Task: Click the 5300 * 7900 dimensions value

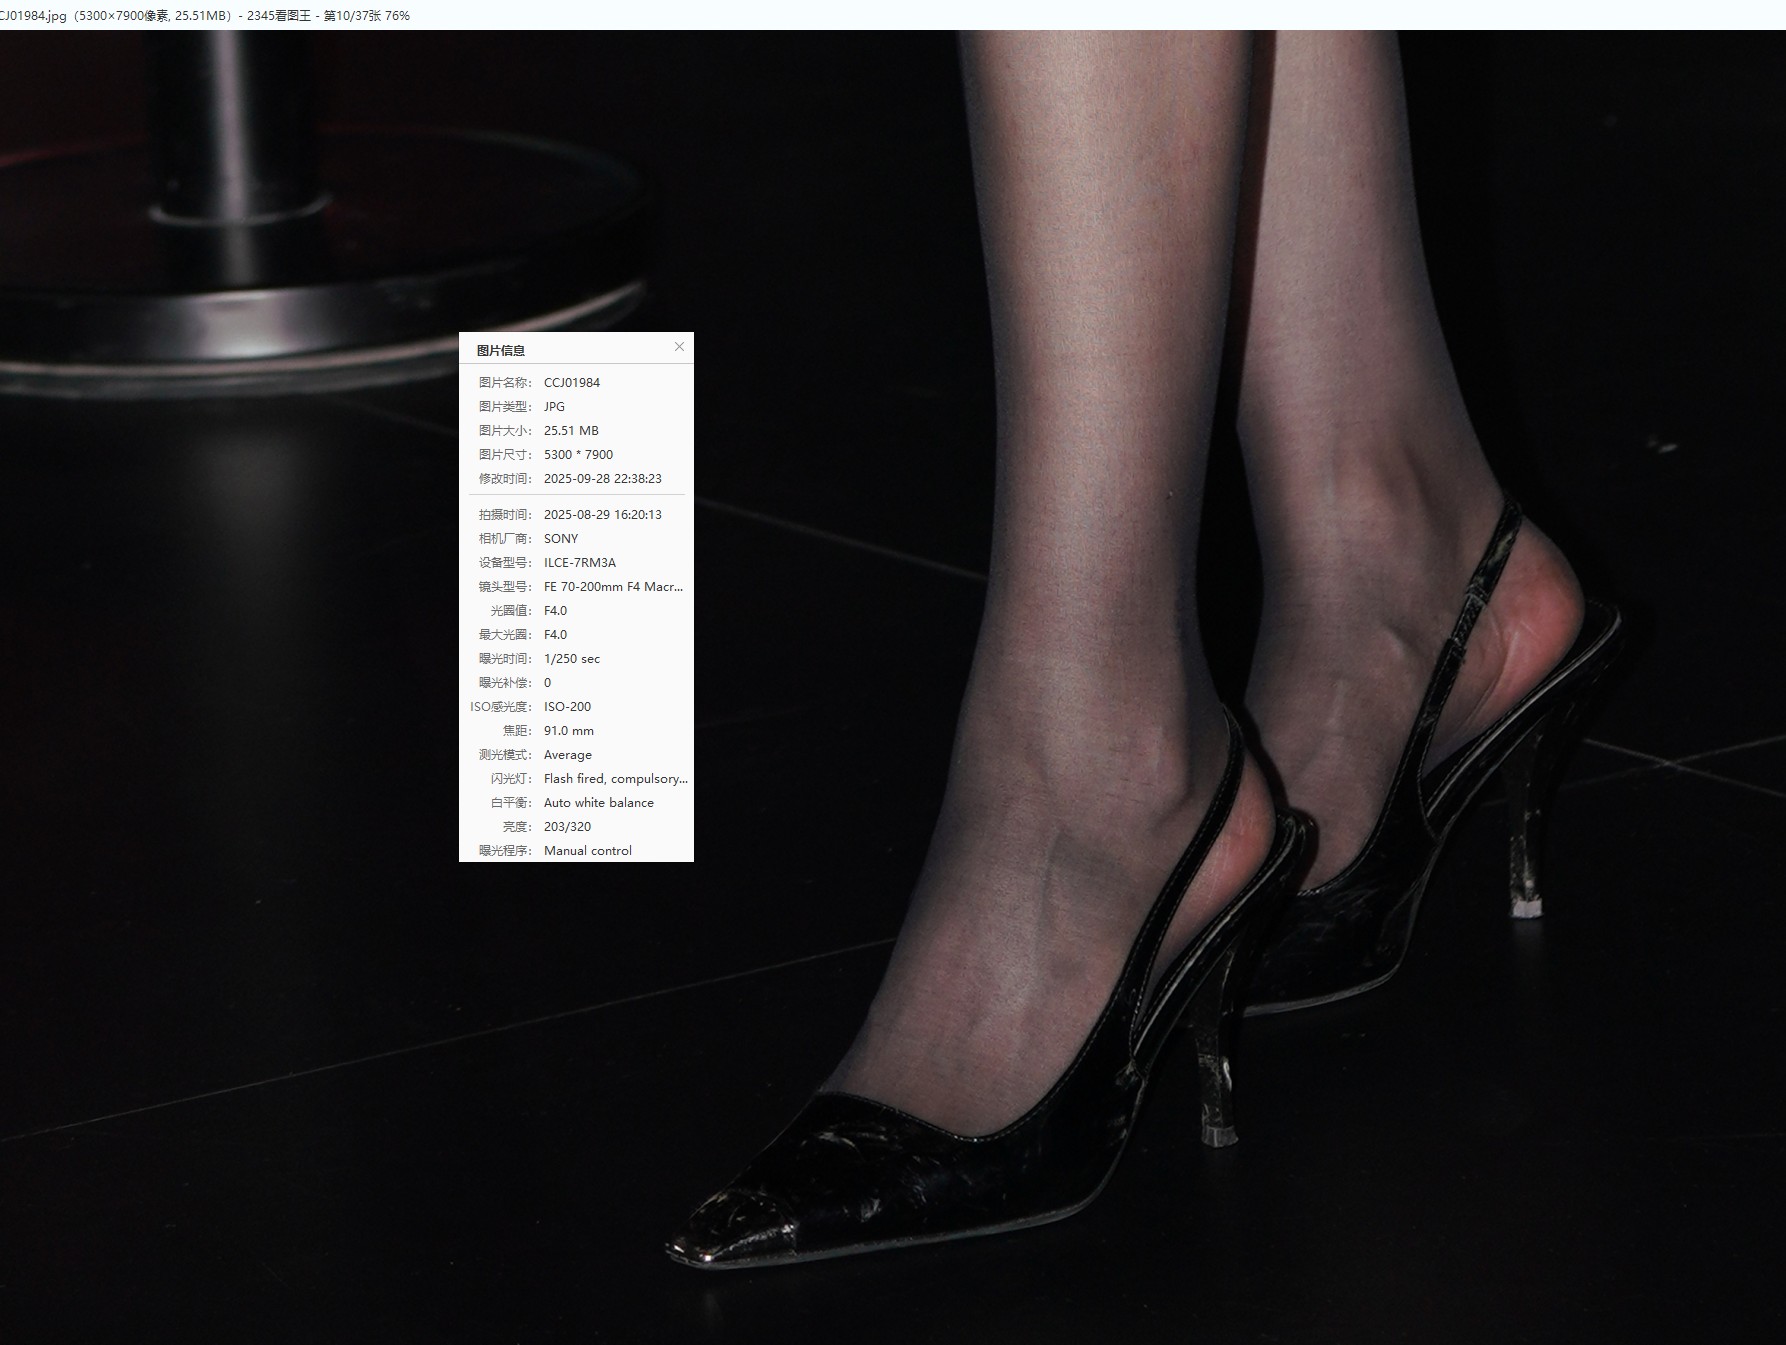Action: pos(578,455)
